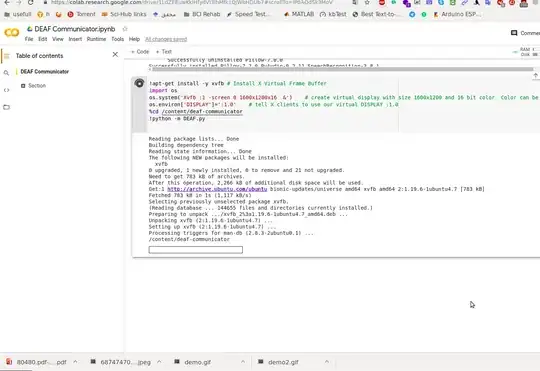The width and height of the screenshot is (540, 371).
Task: Reload the browser page
Action: click(x=31, y=2)
